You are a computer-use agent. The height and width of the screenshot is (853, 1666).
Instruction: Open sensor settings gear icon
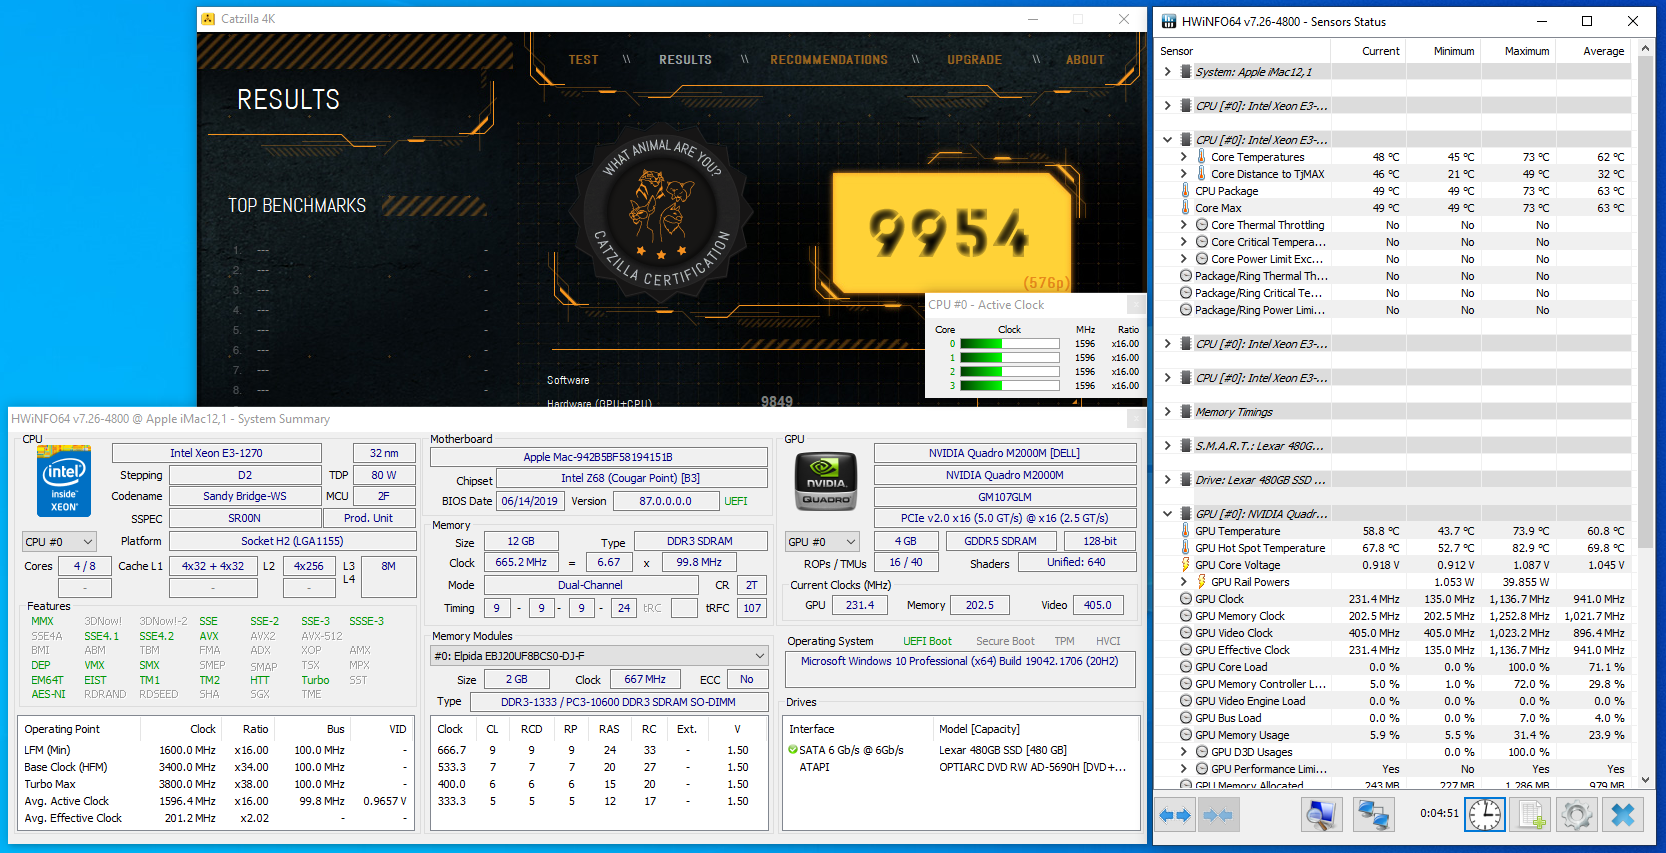point(1577,815)
